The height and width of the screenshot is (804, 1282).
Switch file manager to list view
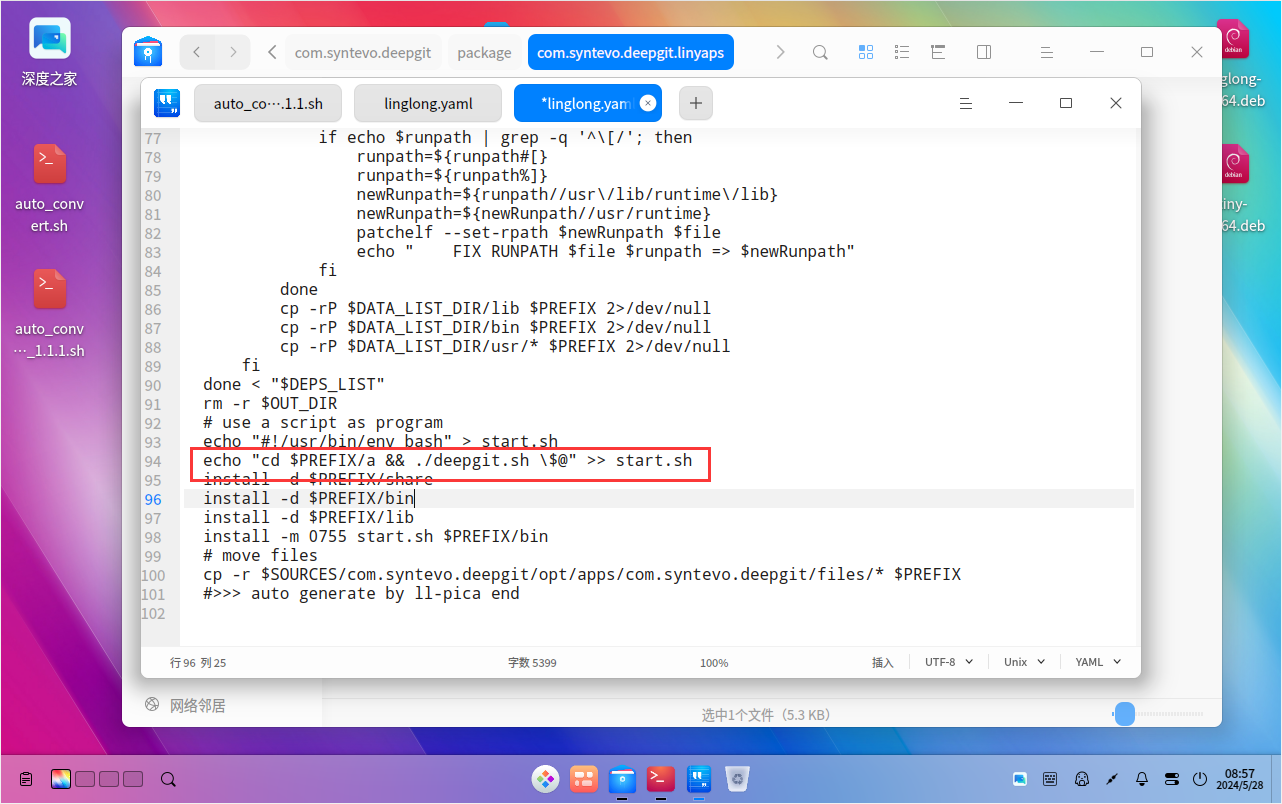[x=902, y=52]
